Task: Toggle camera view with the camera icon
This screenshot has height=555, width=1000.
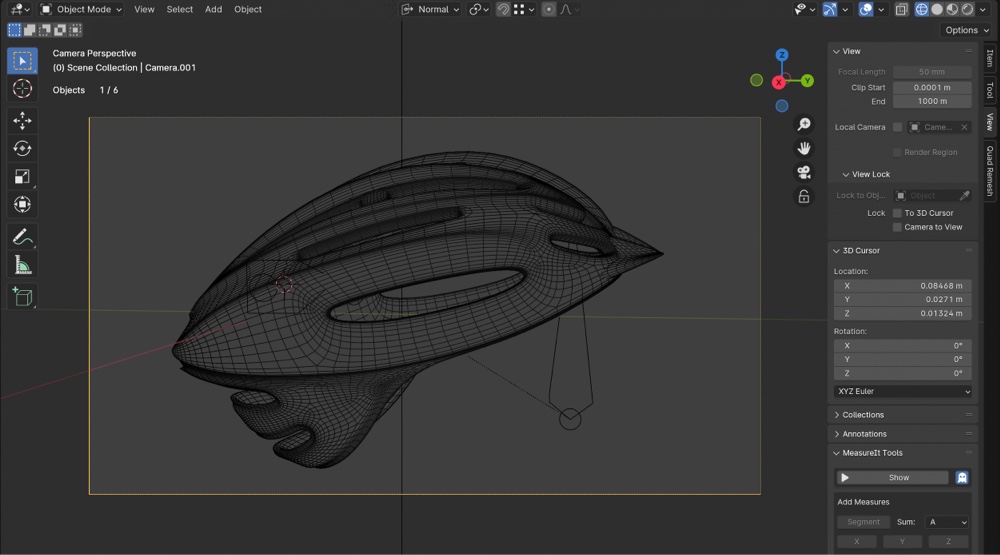Action: click(x=804, y=172)
